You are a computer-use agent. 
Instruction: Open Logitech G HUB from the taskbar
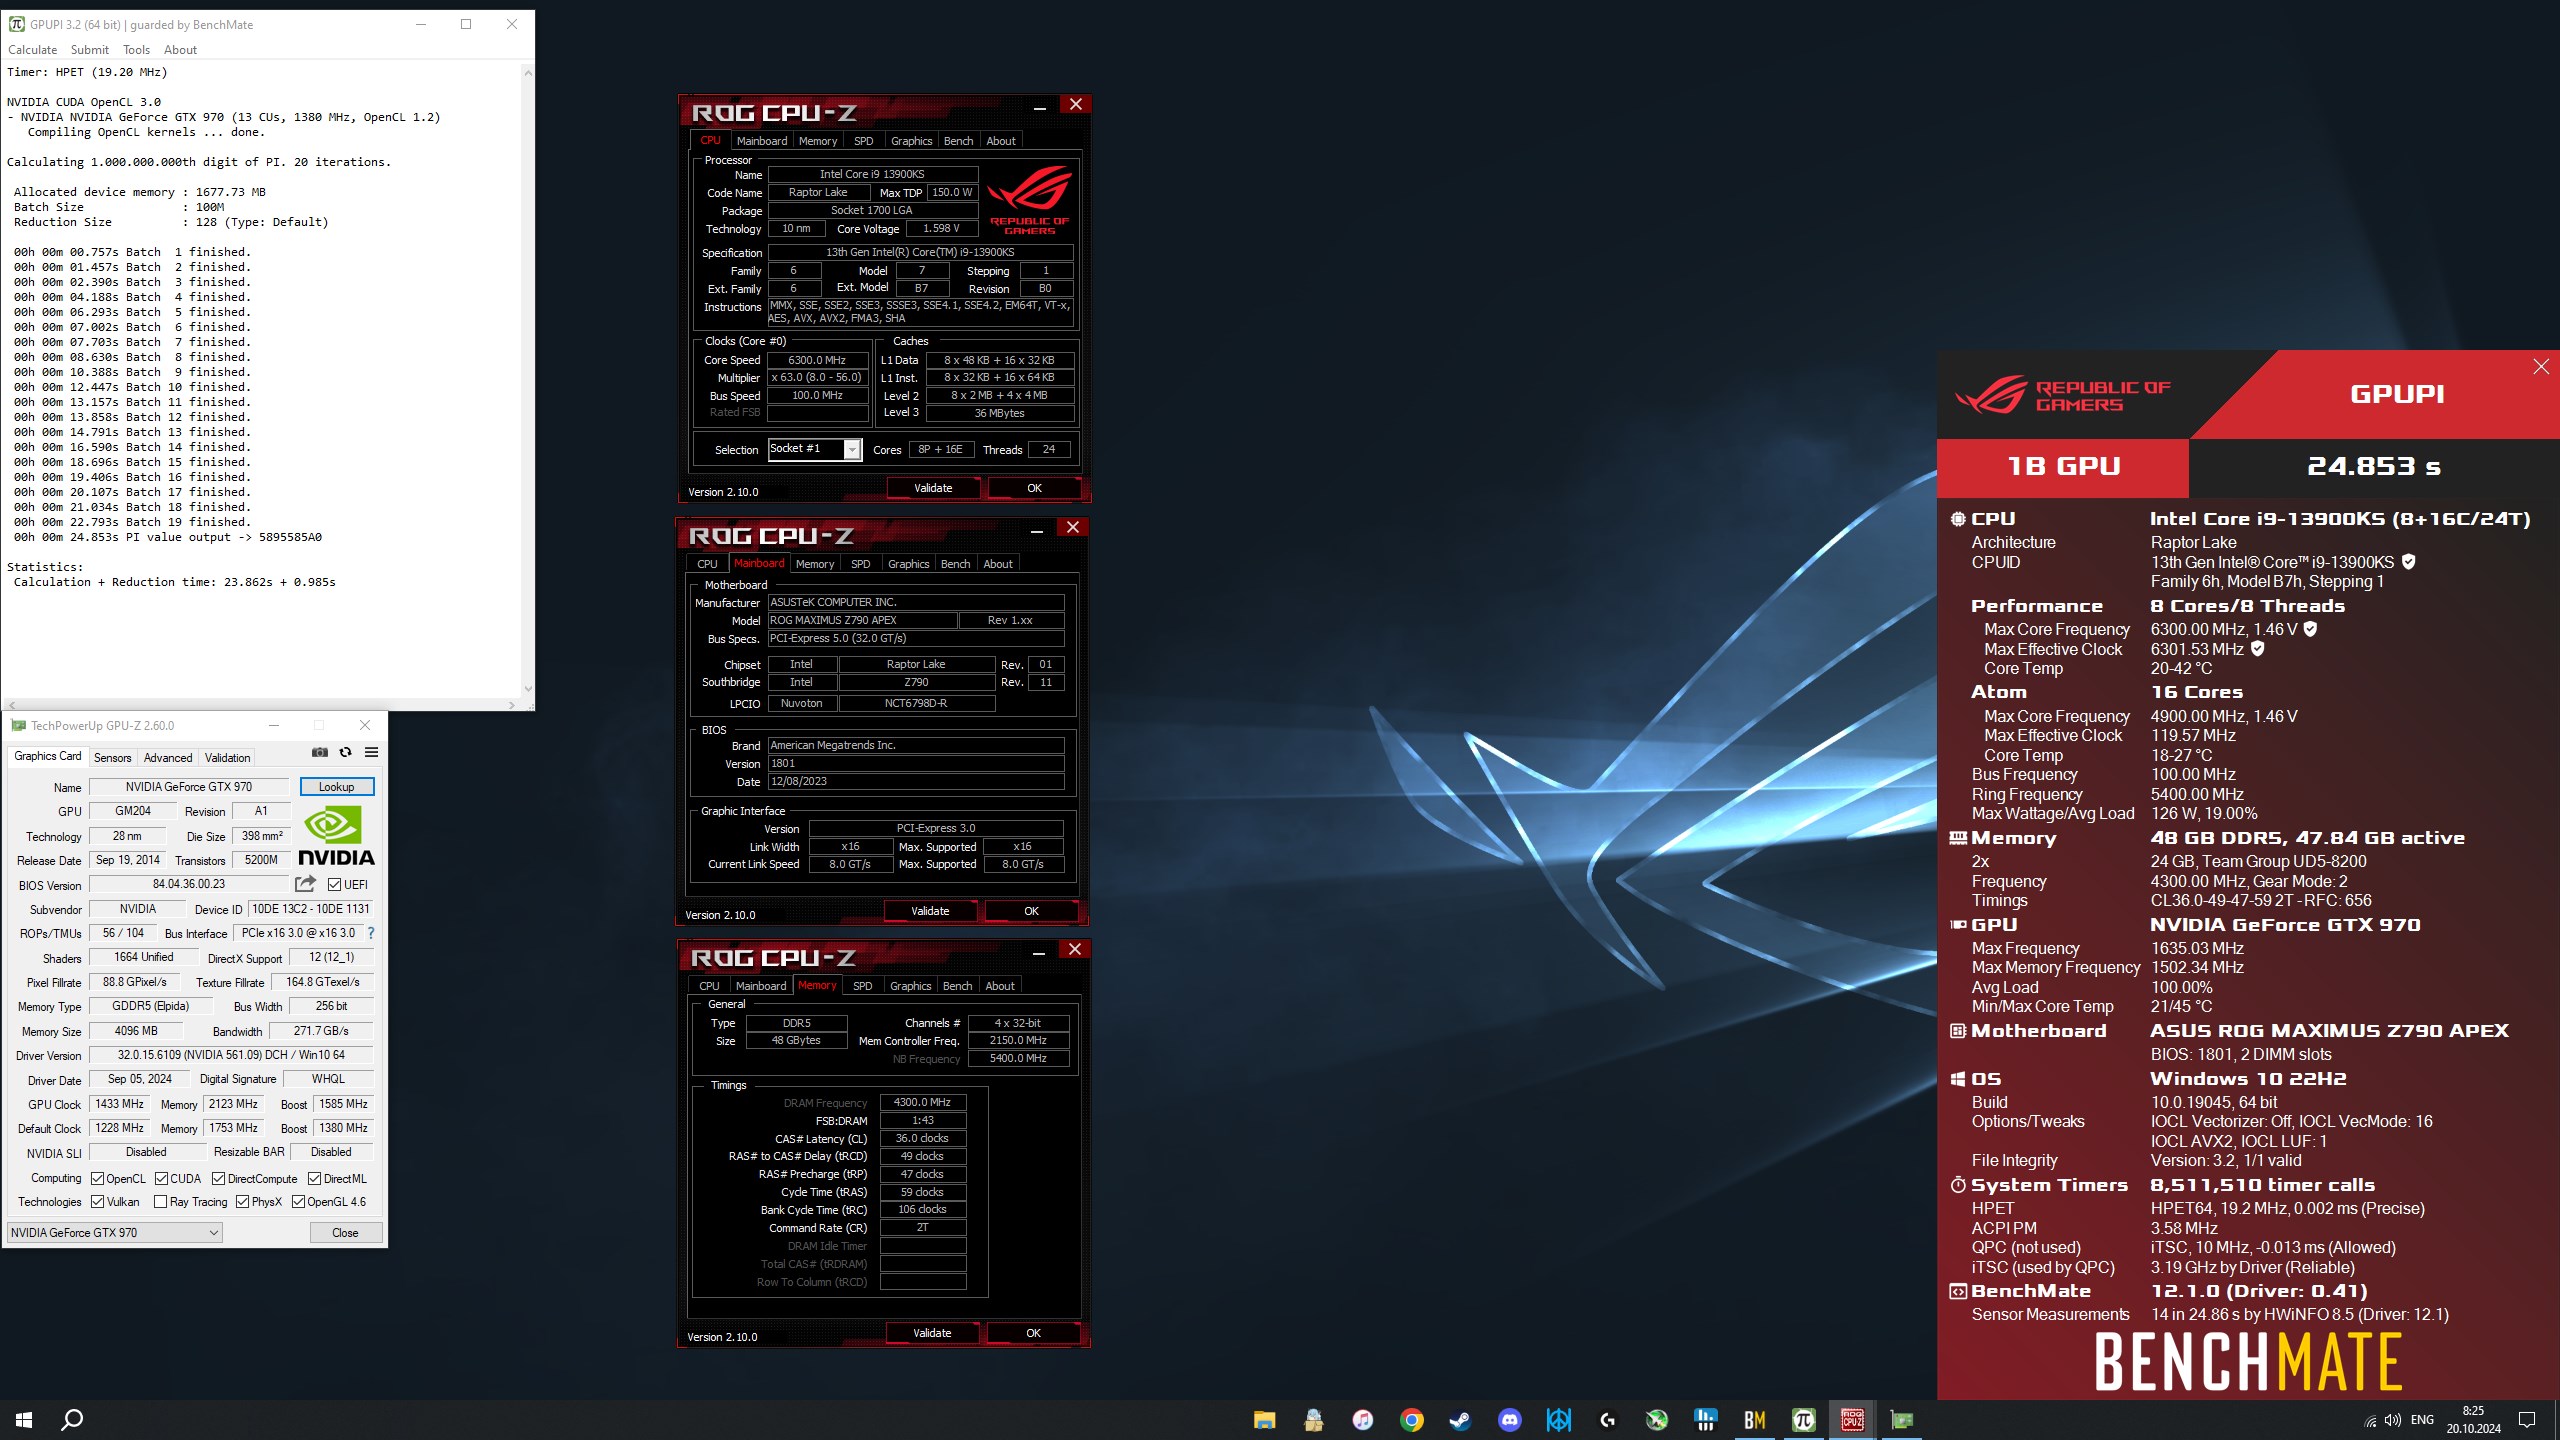pos(1608,1419)
